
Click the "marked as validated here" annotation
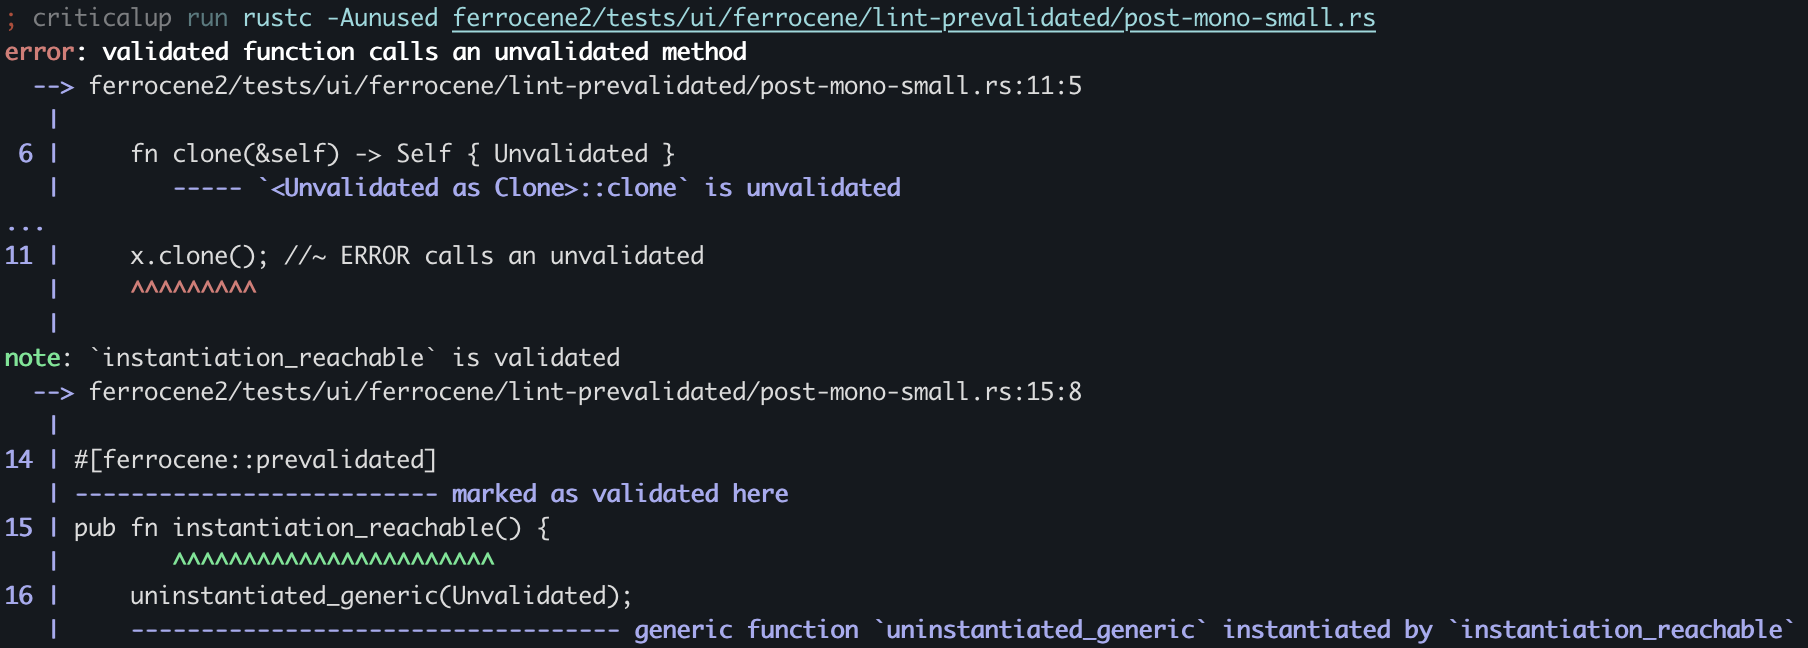pos(620,494)
